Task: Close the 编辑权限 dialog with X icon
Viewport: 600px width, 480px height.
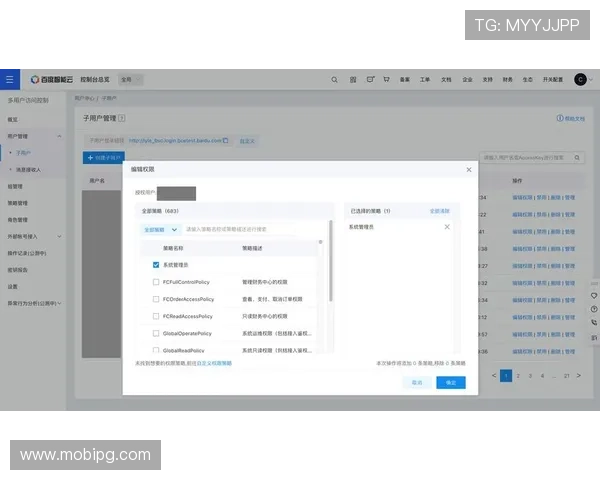Action: (x=468, y=170)
